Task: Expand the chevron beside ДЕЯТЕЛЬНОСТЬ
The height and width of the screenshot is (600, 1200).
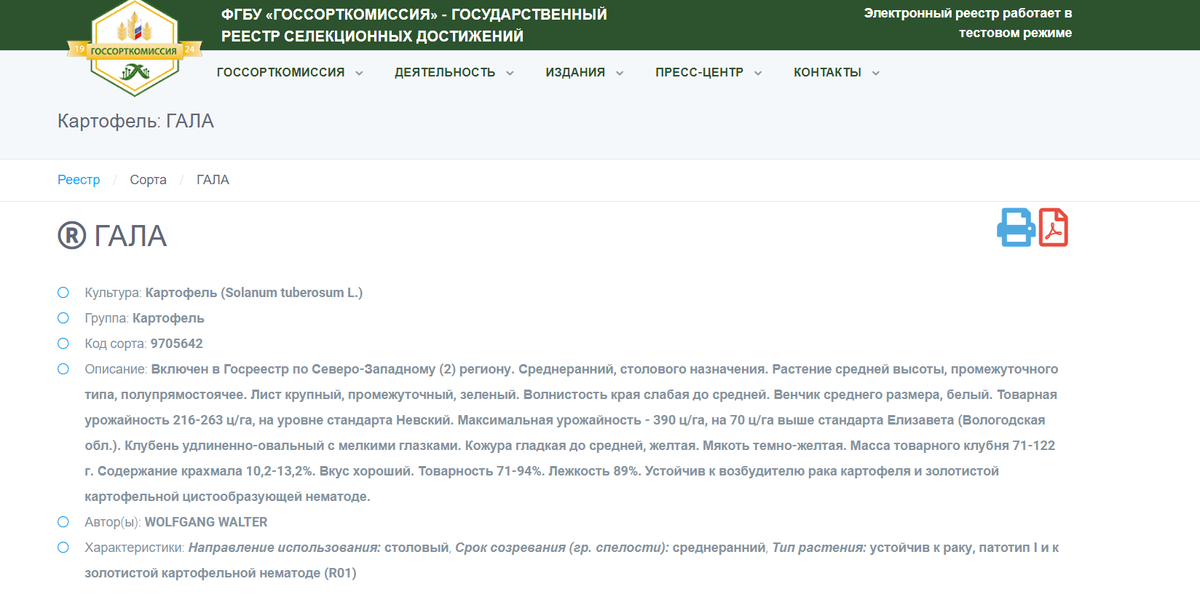Action: point(509,73)
